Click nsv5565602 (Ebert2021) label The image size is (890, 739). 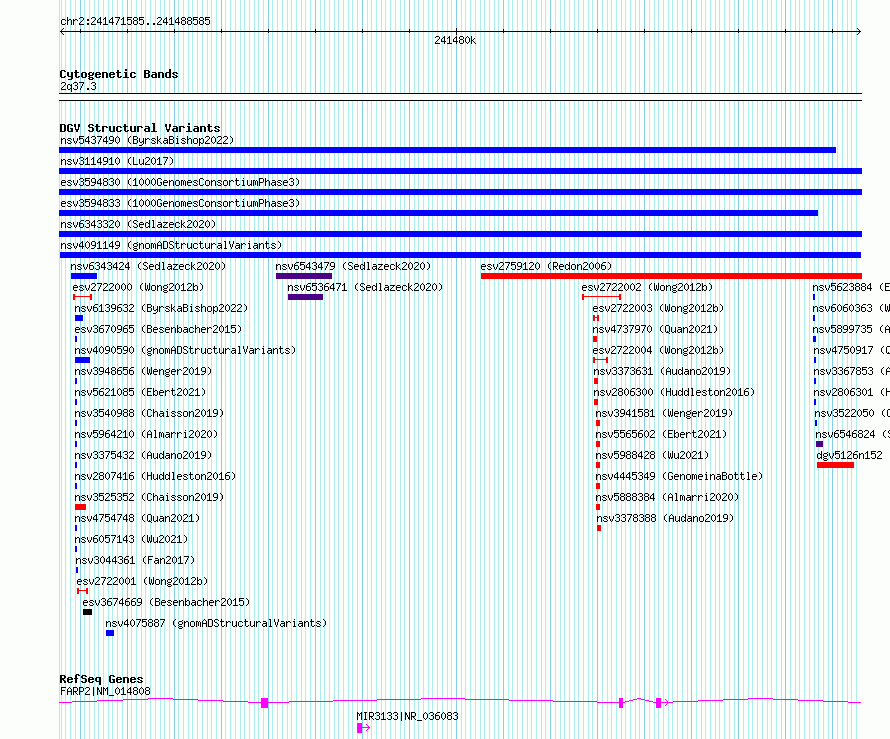[661, 434]
